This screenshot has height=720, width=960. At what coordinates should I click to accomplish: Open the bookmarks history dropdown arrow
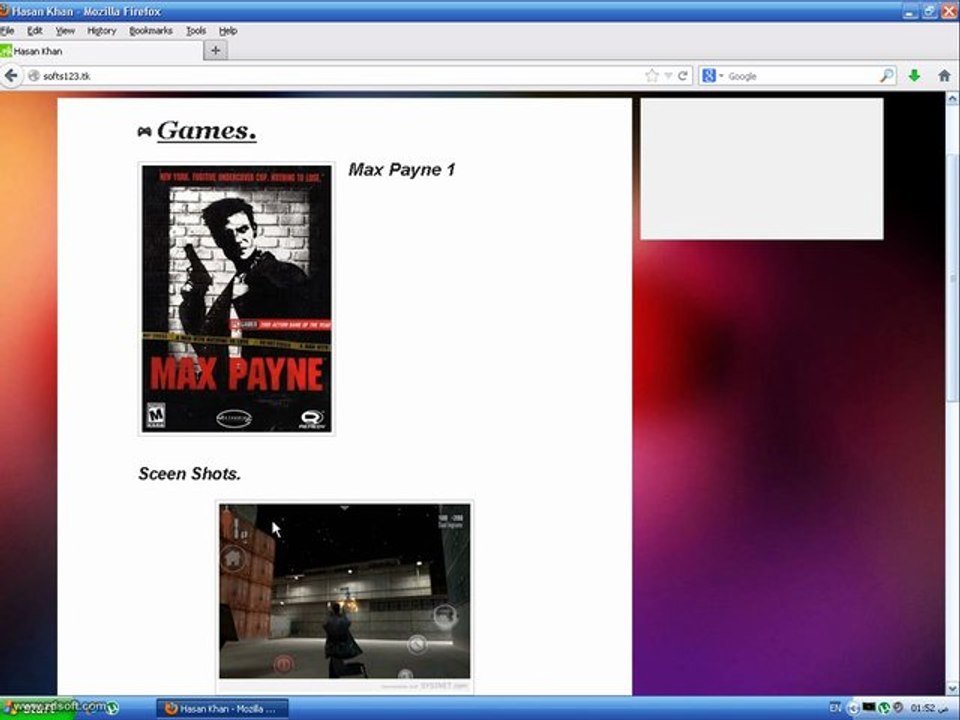pos(668,76)
